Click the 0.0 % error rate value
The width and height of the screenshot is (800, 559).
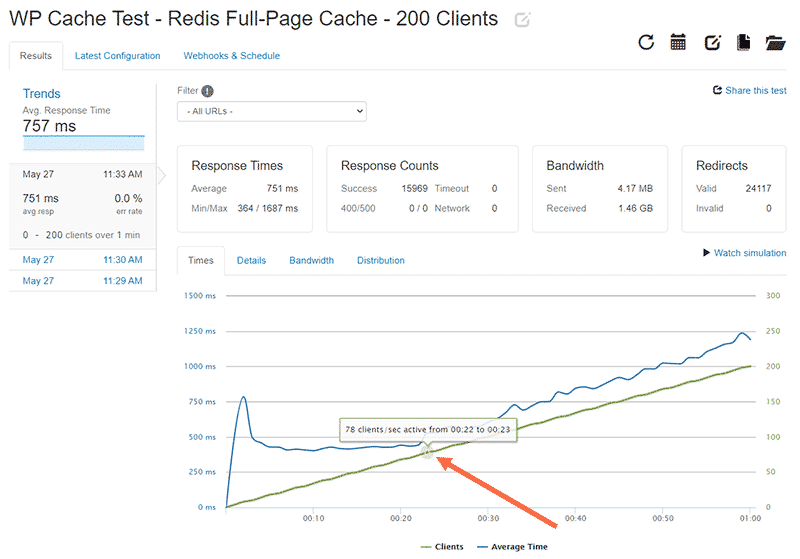click(x=128, y=198)
